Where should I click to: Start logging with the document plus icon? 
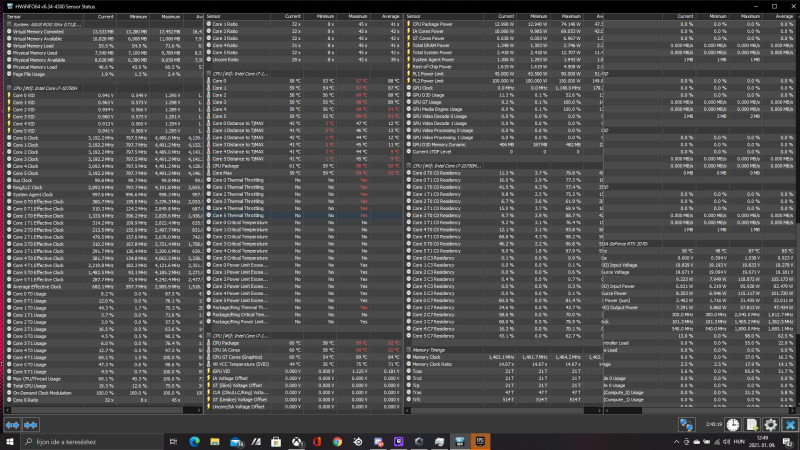(752, 424)
